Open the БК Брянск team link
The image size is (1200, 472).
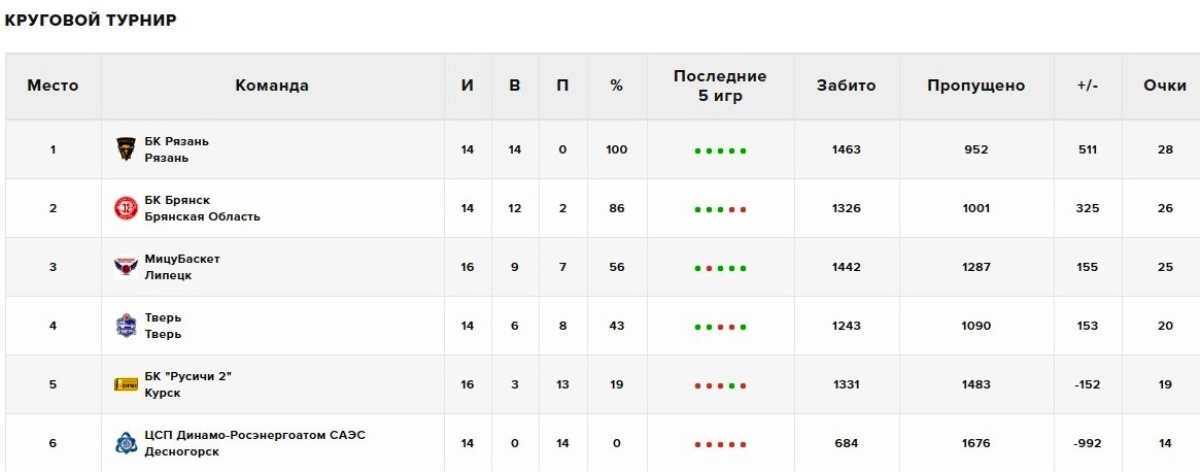(177, 200)
